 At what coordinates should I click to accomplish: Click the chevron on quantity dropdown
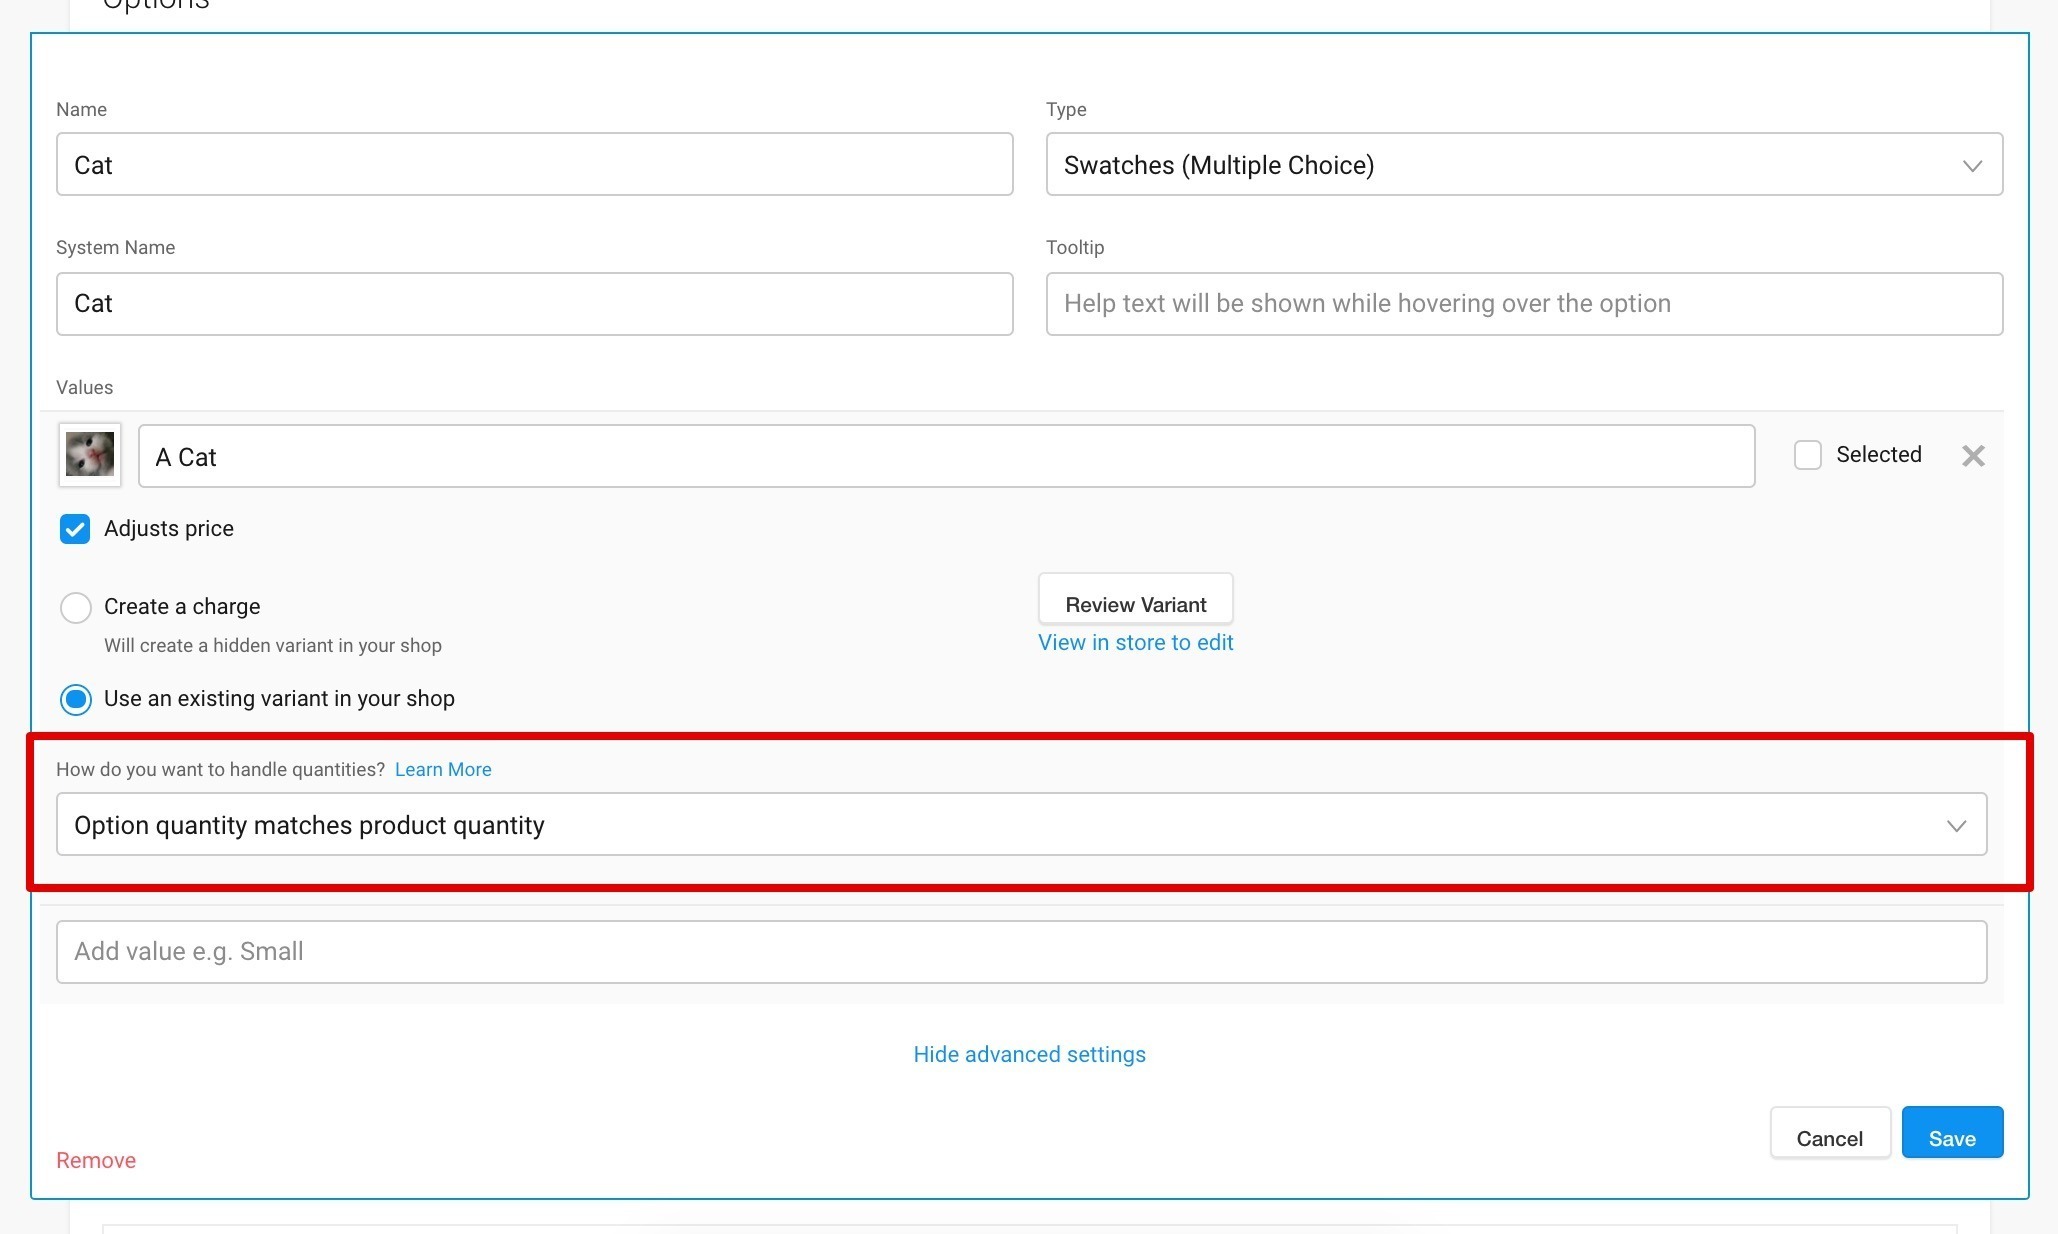click(1956, 826)
